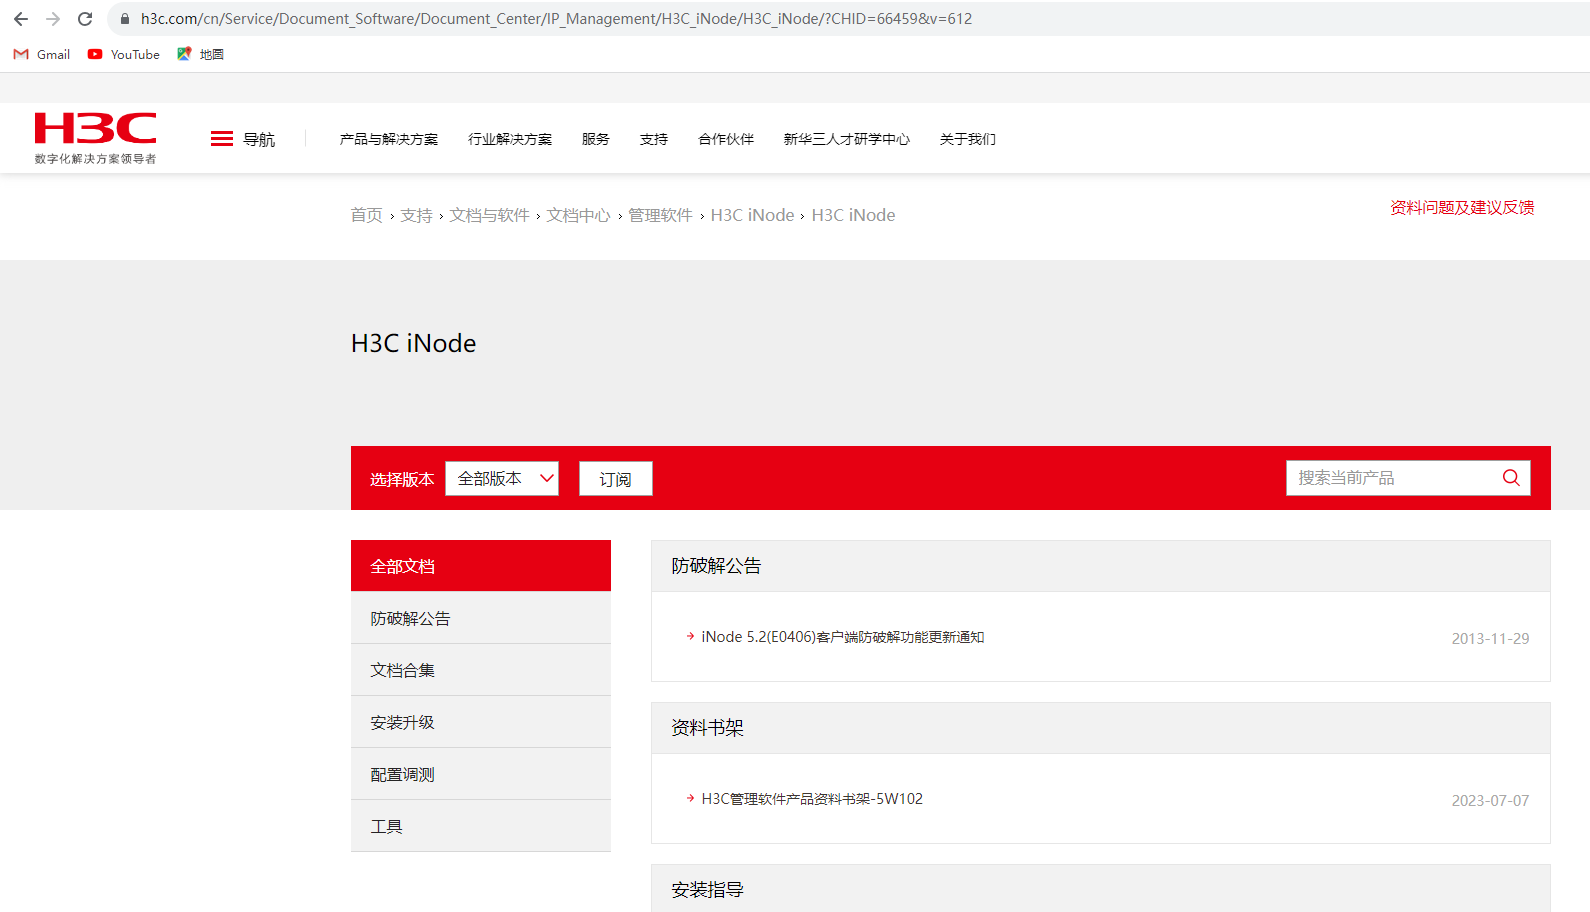Expand the 全部版本 version dropdown
The image size is (1590, 912).
tap(502, 478)
